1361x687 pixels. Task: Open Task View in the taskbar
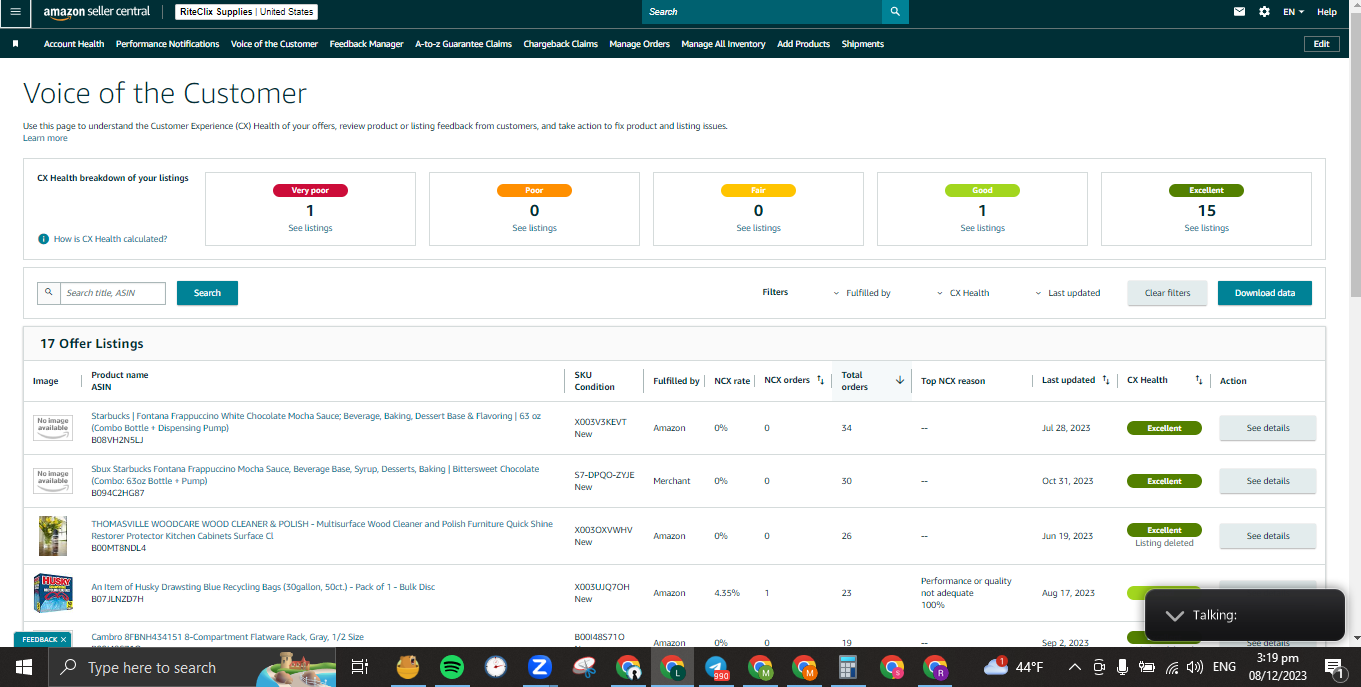pos(360,667)
